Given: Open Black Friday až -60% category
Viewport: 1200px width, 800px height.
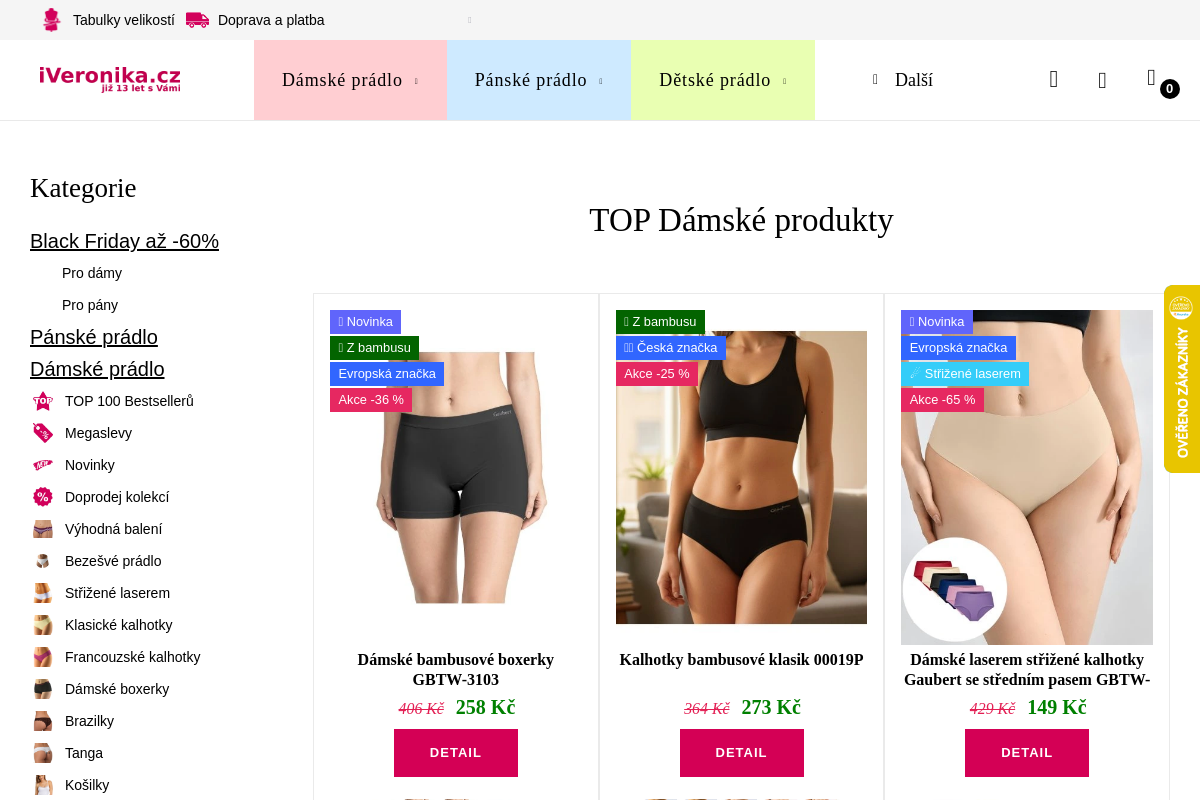Looking at the screenshot, I should pyautogui.click(x=124, y=241).
